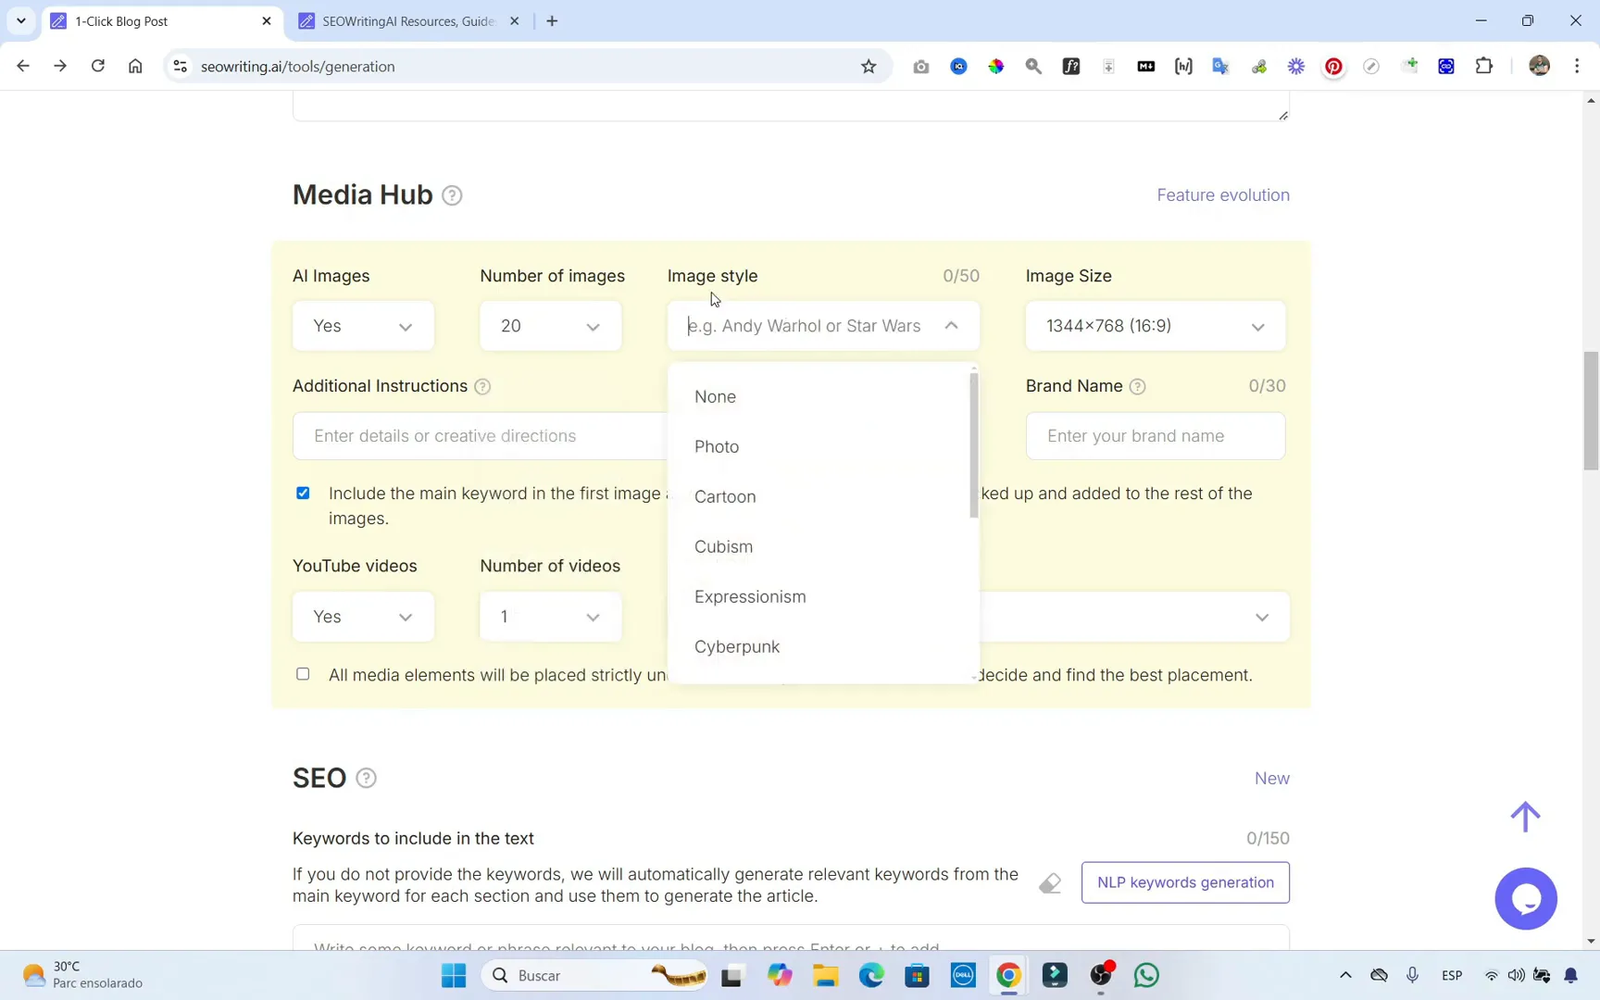Uncheck including main keyword in first image
Screen dimensions: 1600x1000
click(x=302, y=493)
